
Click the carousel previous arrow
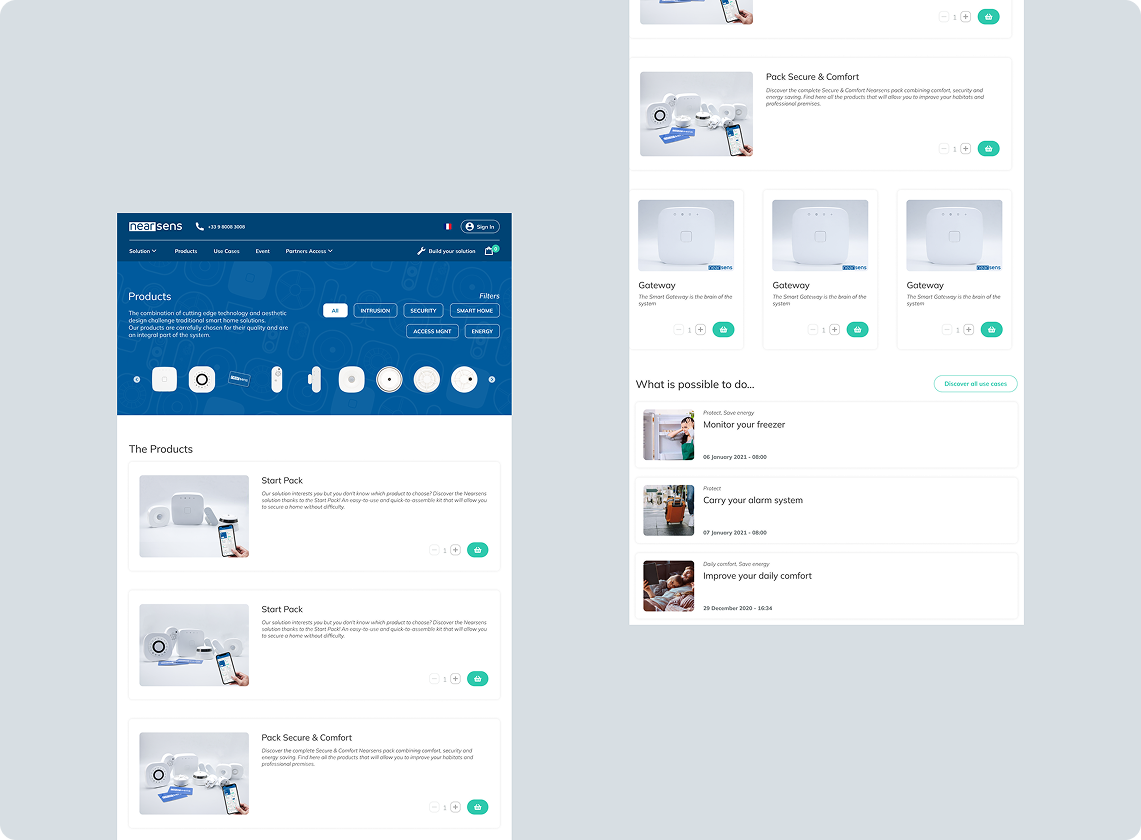pos(137,379)
